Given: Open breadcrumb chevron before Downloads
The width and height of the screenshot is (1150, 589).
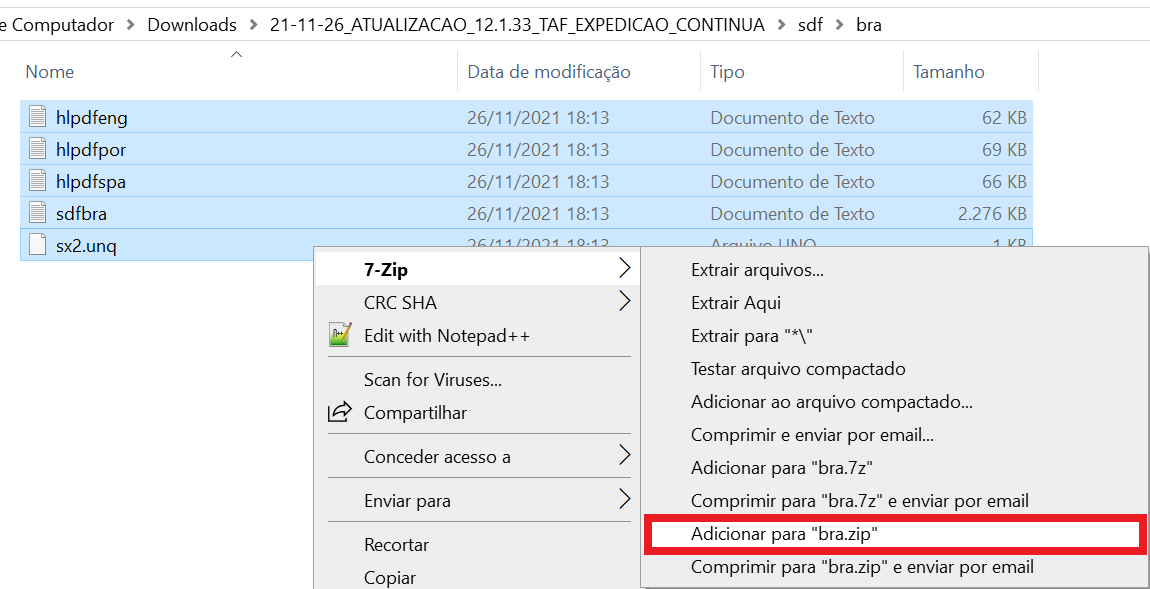Looking at the screenshot, I should pos(131,25).
